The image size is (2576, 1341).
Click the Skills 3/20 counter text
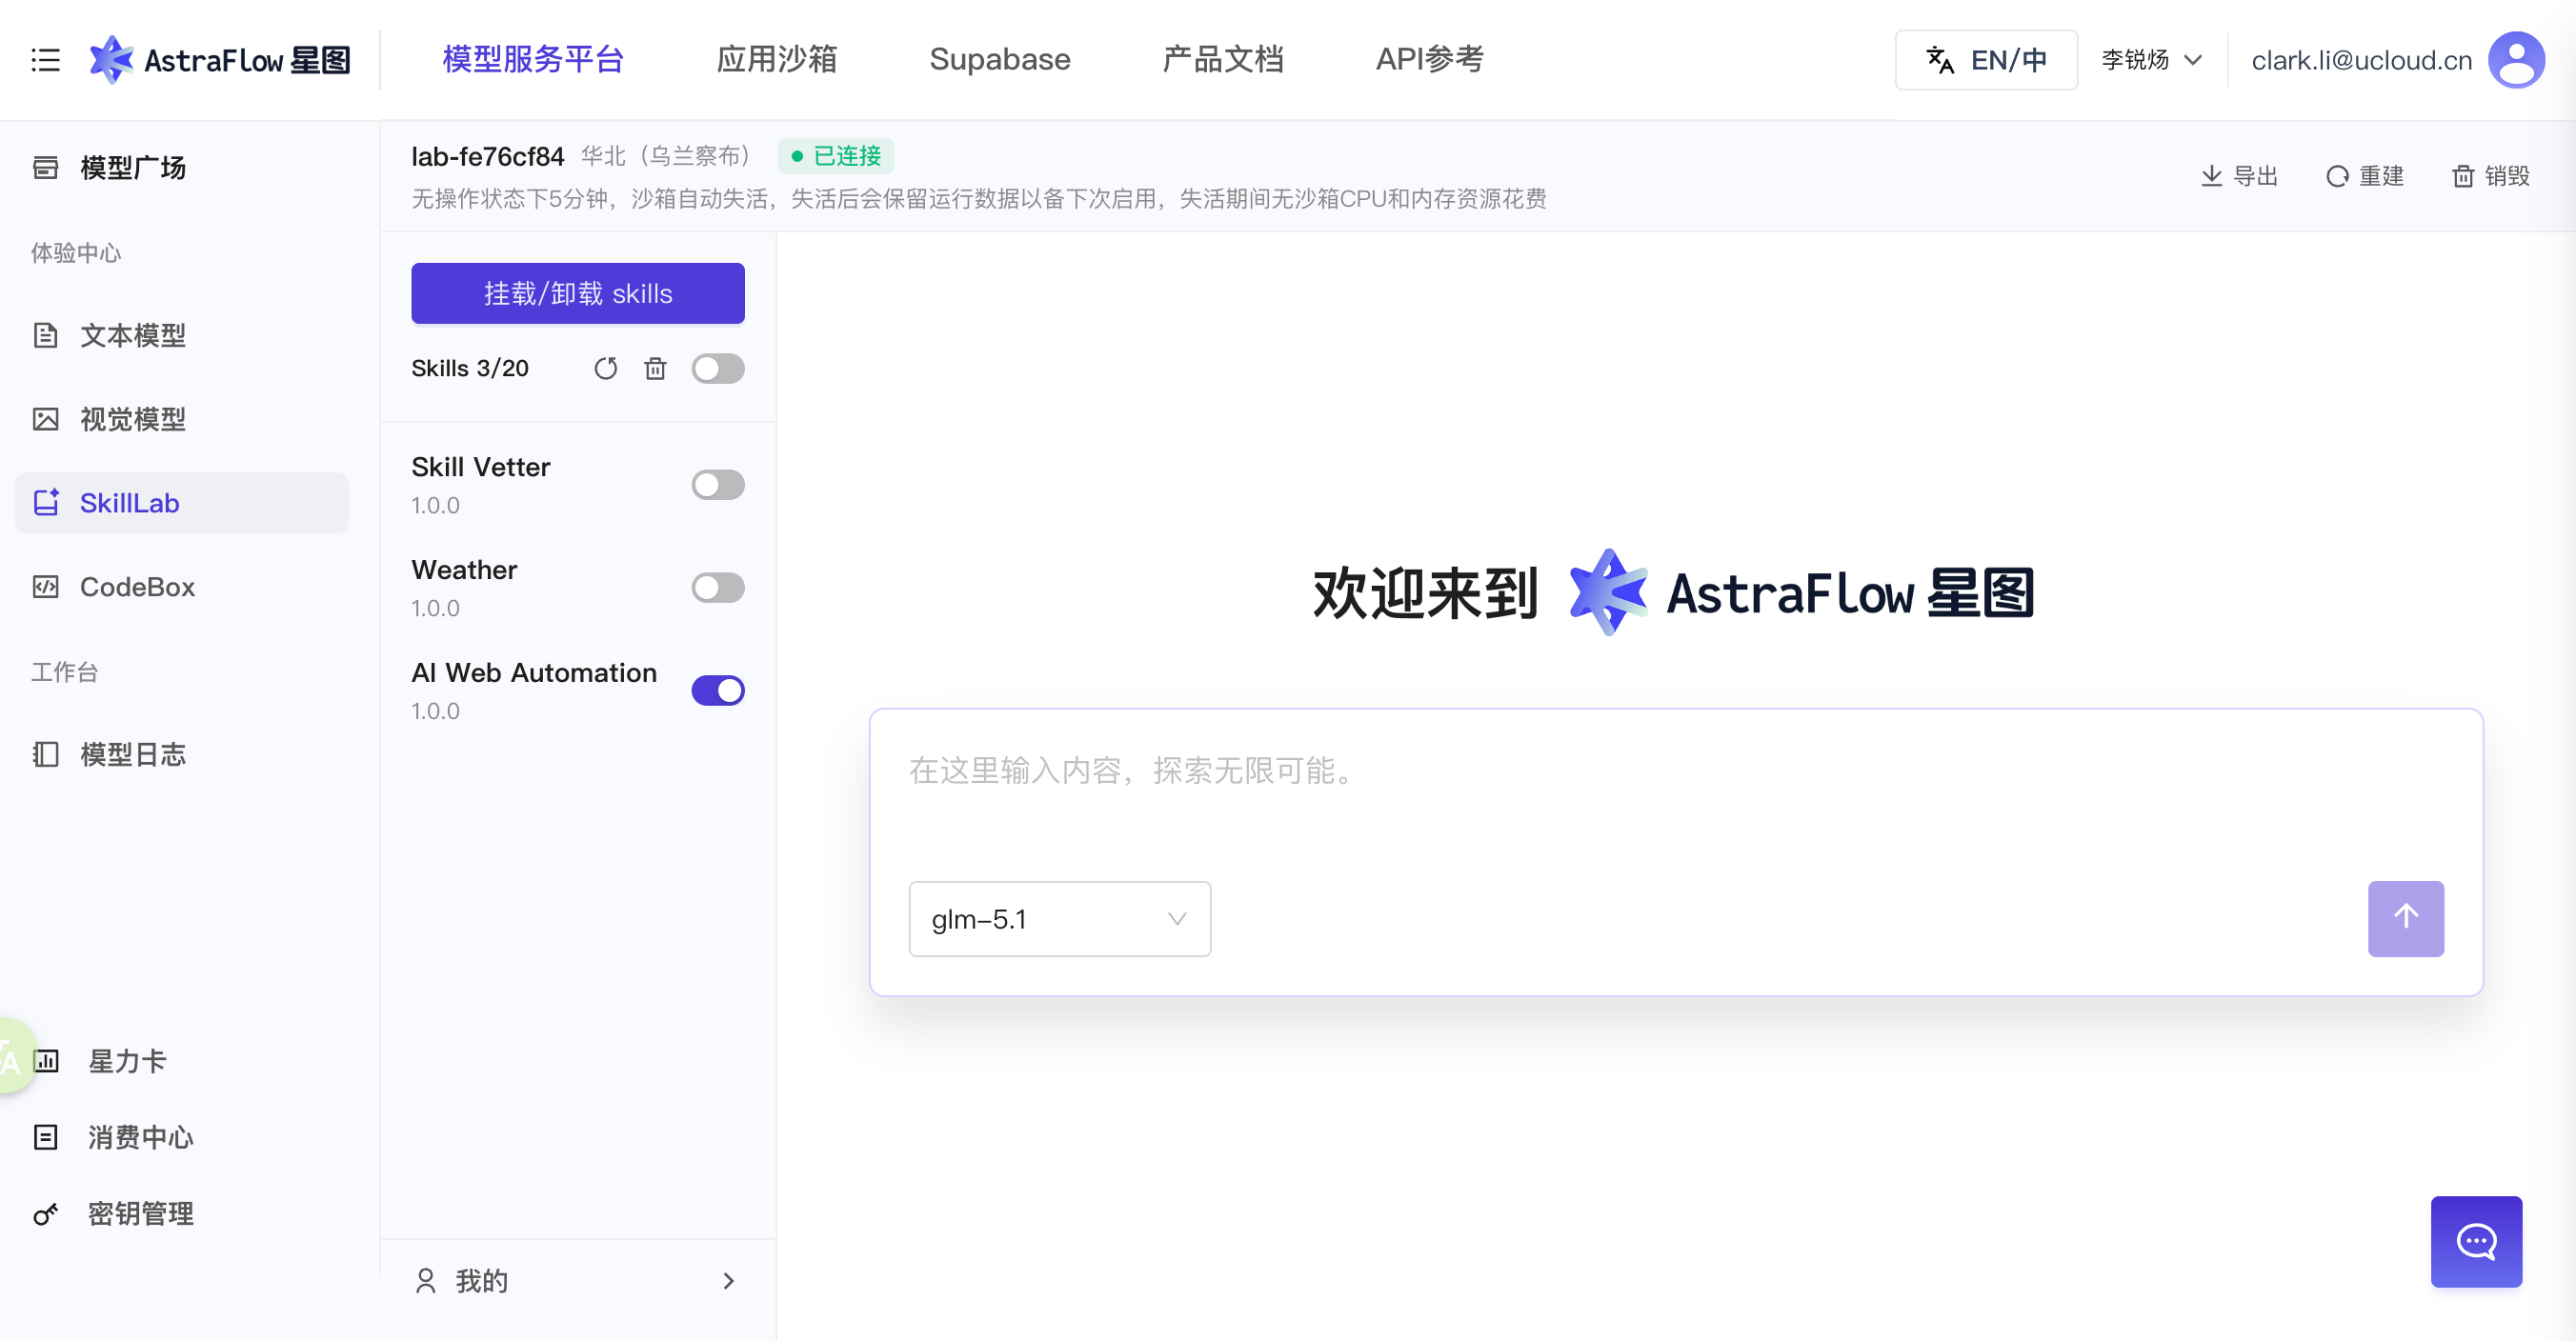[x=470, y=369]
